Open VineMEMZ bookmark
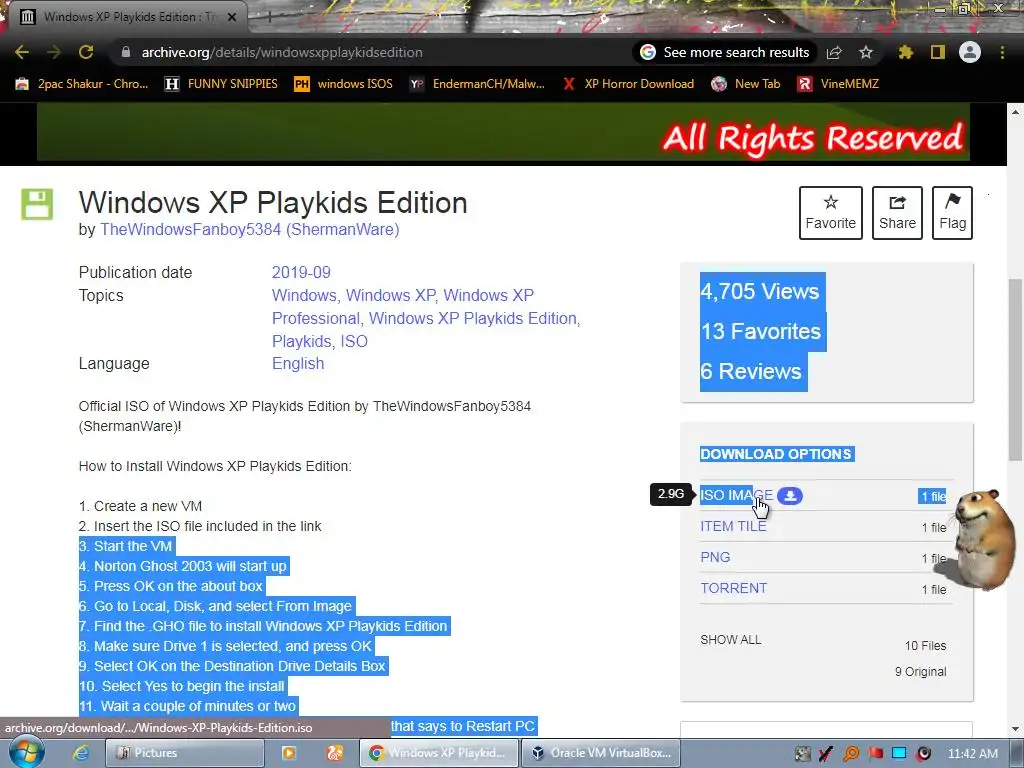The image size is (1024, 768). coord(839,84)
